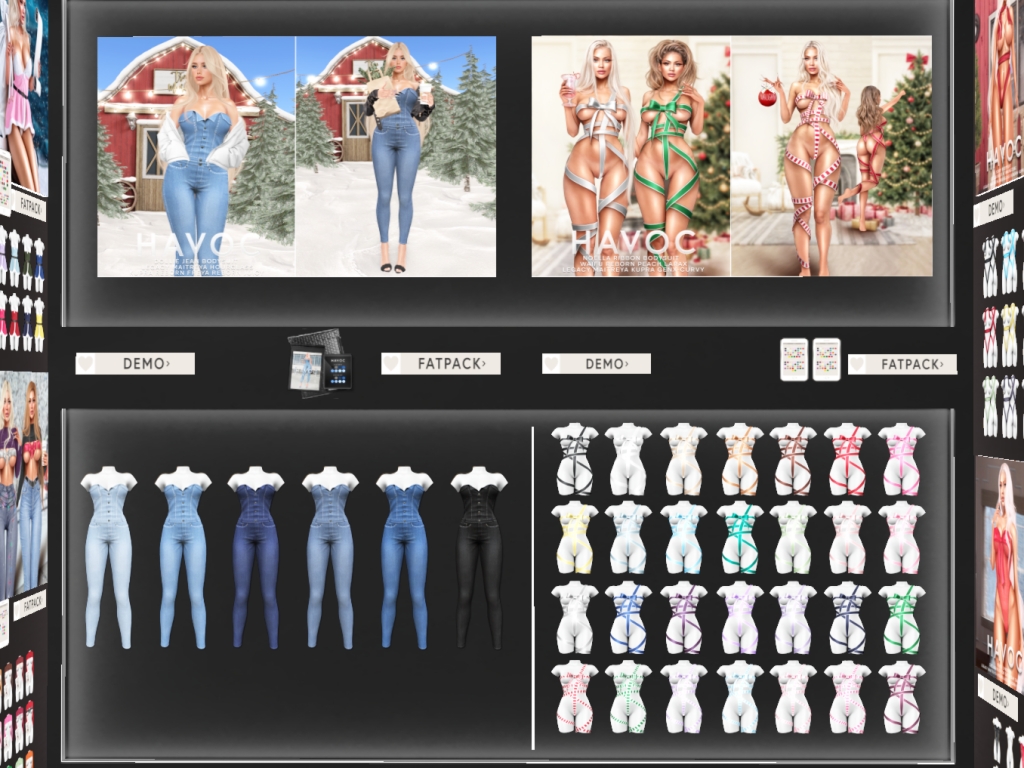Get the DEMO for the jeans bodysuit
This screenshot has width=1024, height=768.
click(145, 364)
